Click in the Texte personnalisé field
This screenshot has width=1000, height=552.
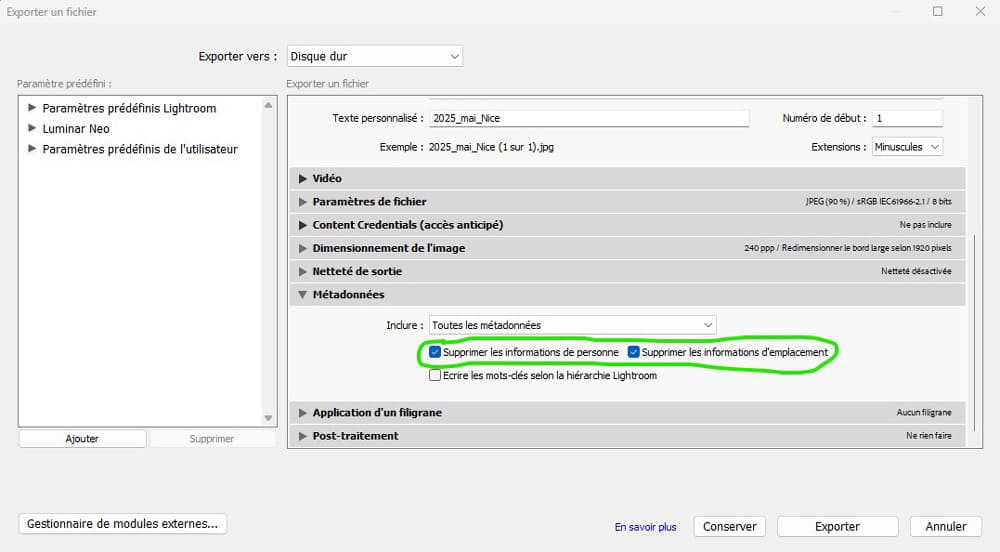(x=589, y=118)
